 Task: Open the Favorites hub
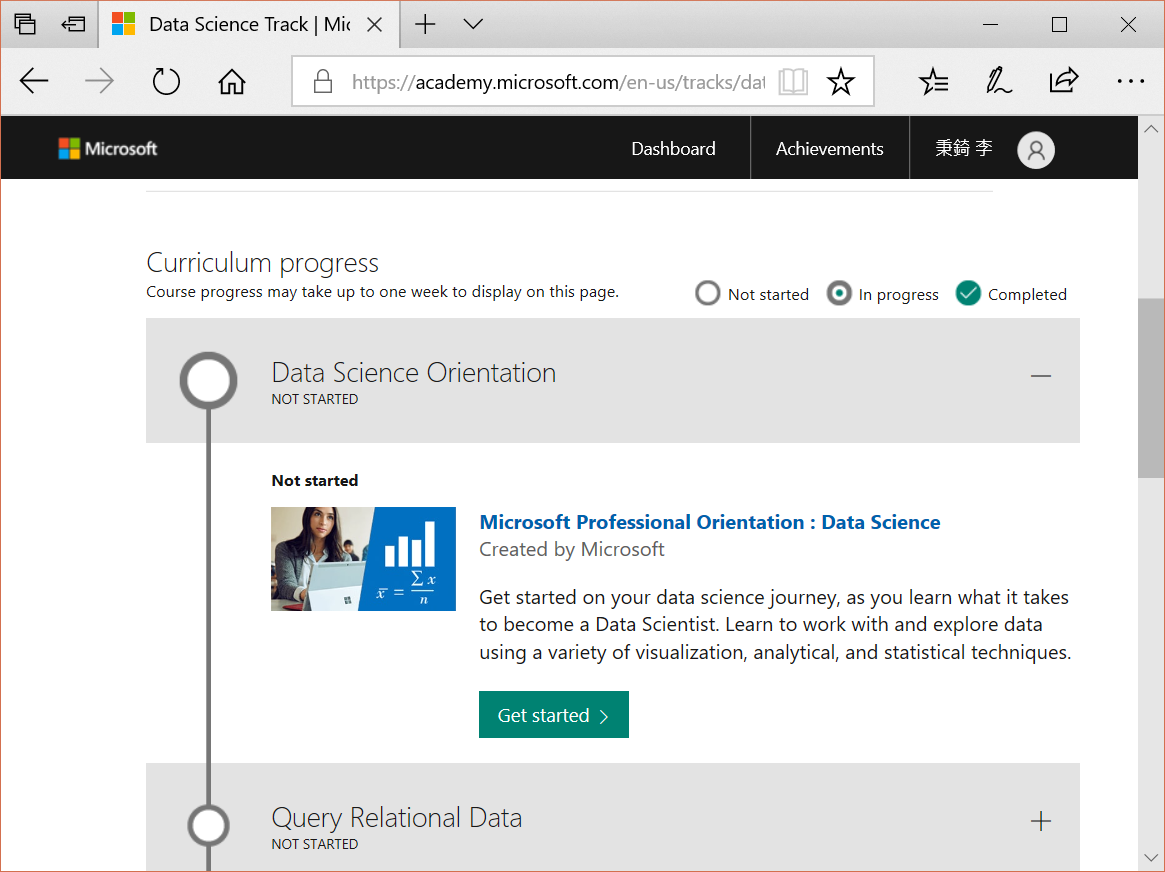[x=933, y=81]
